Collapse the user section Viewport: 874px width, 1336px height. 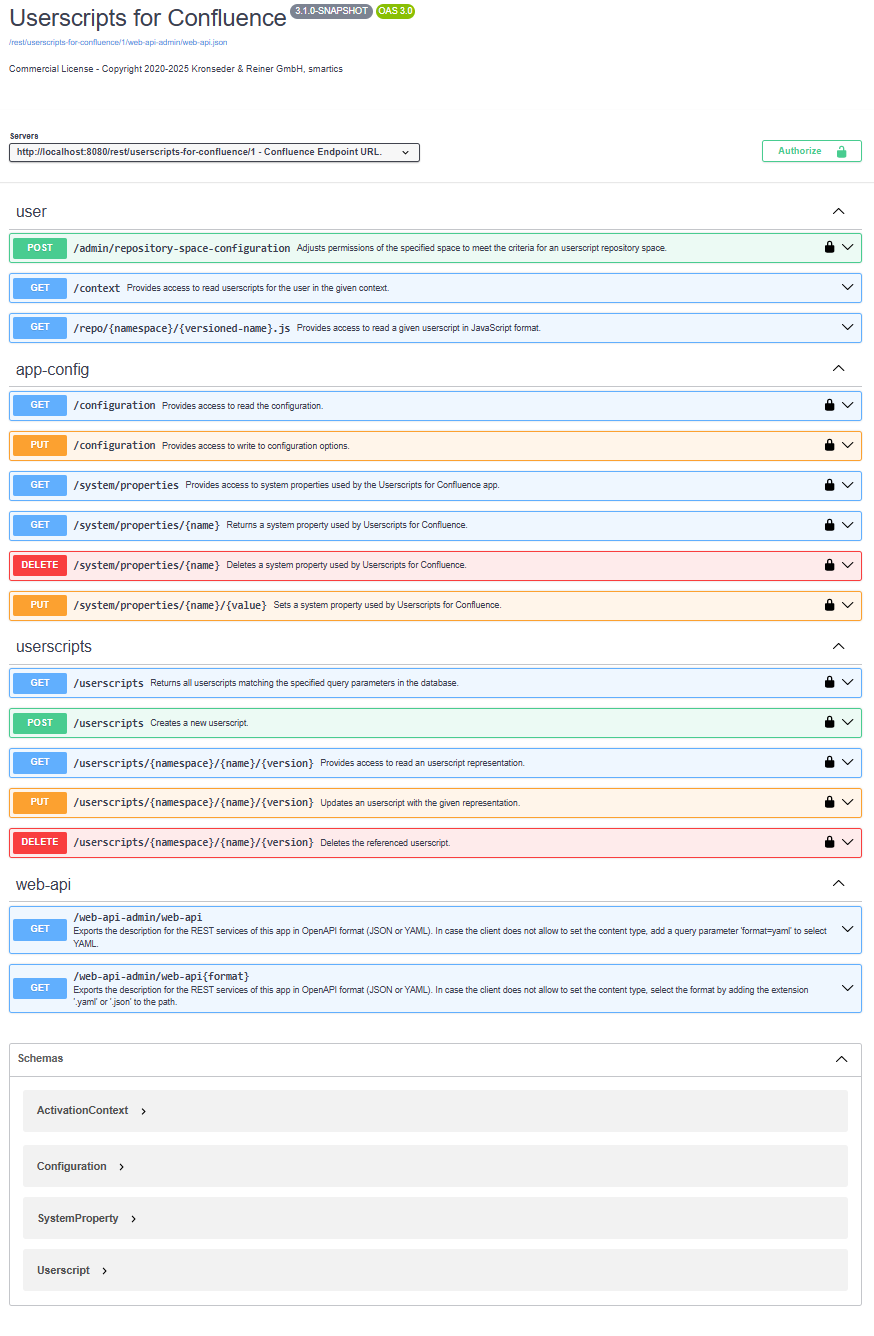pyautogui.click(x=838, y=212)
